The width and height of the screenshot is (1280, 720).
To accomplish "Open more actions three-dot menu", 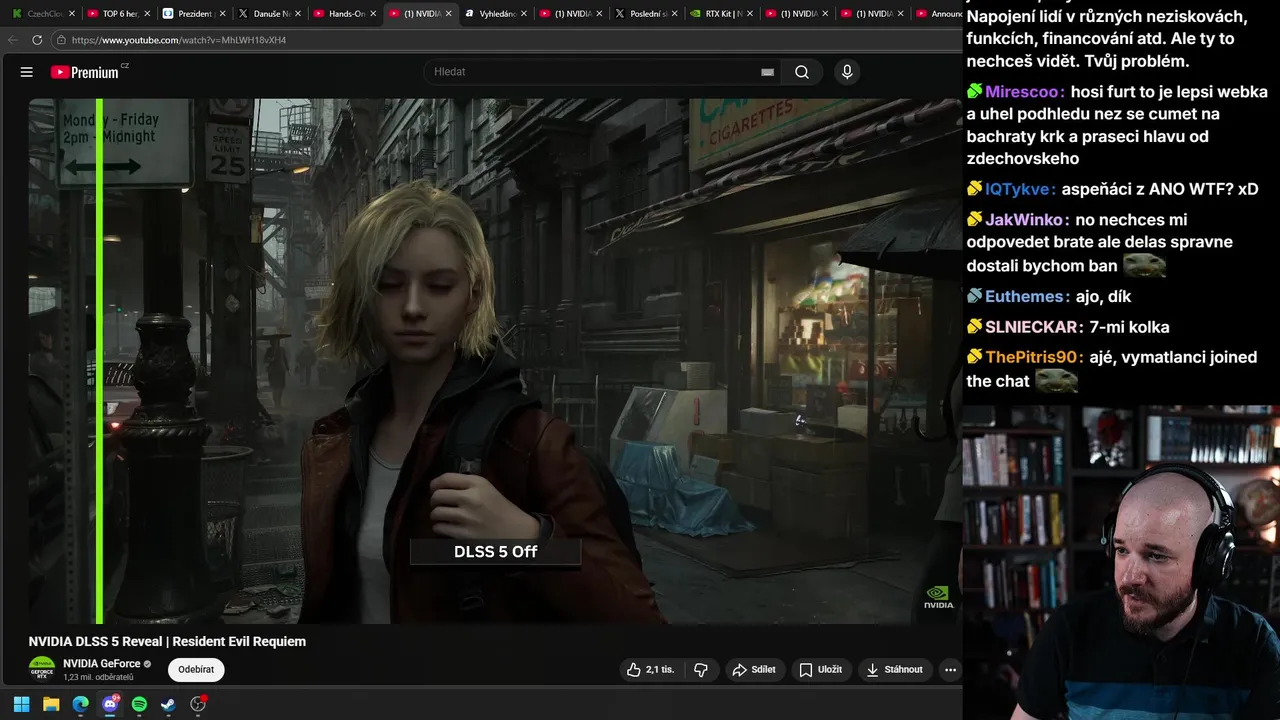I will (x=950, y=670).
